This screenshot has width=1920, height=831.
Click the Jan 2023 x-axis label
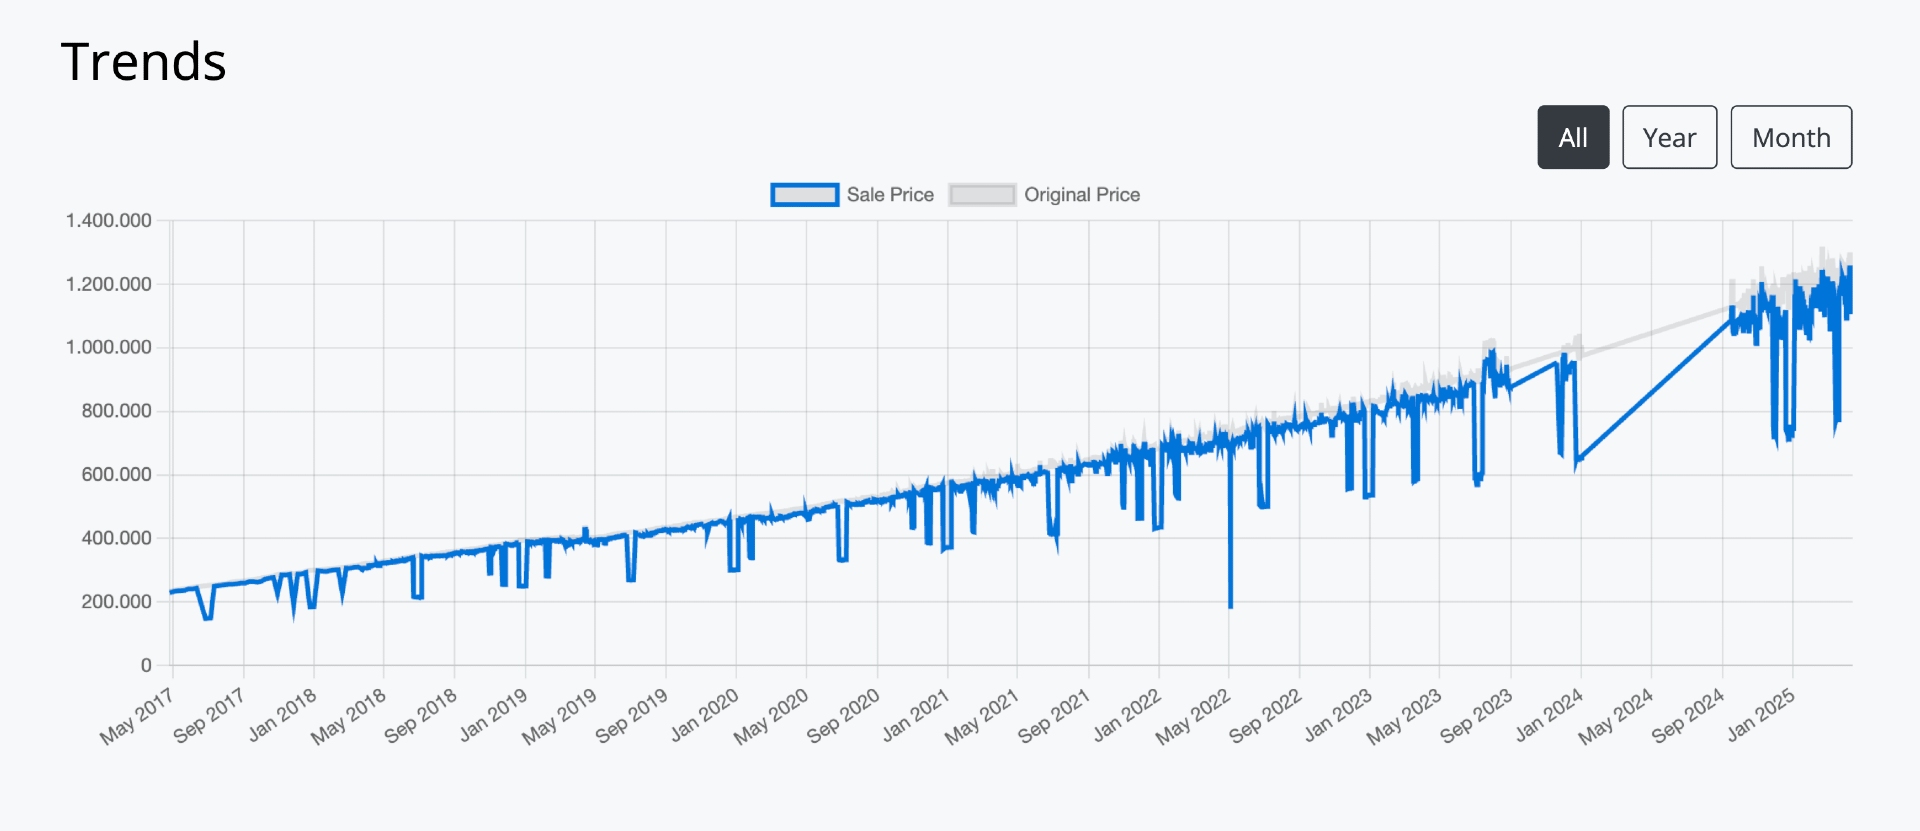coord(1337,714)
